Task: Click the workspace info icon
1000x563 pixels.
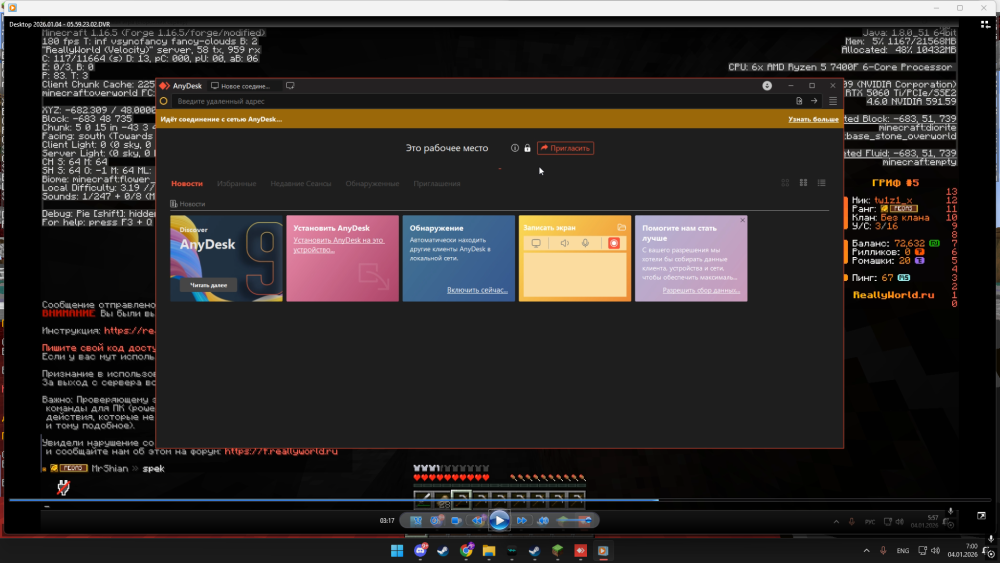Action: (515, 148)
